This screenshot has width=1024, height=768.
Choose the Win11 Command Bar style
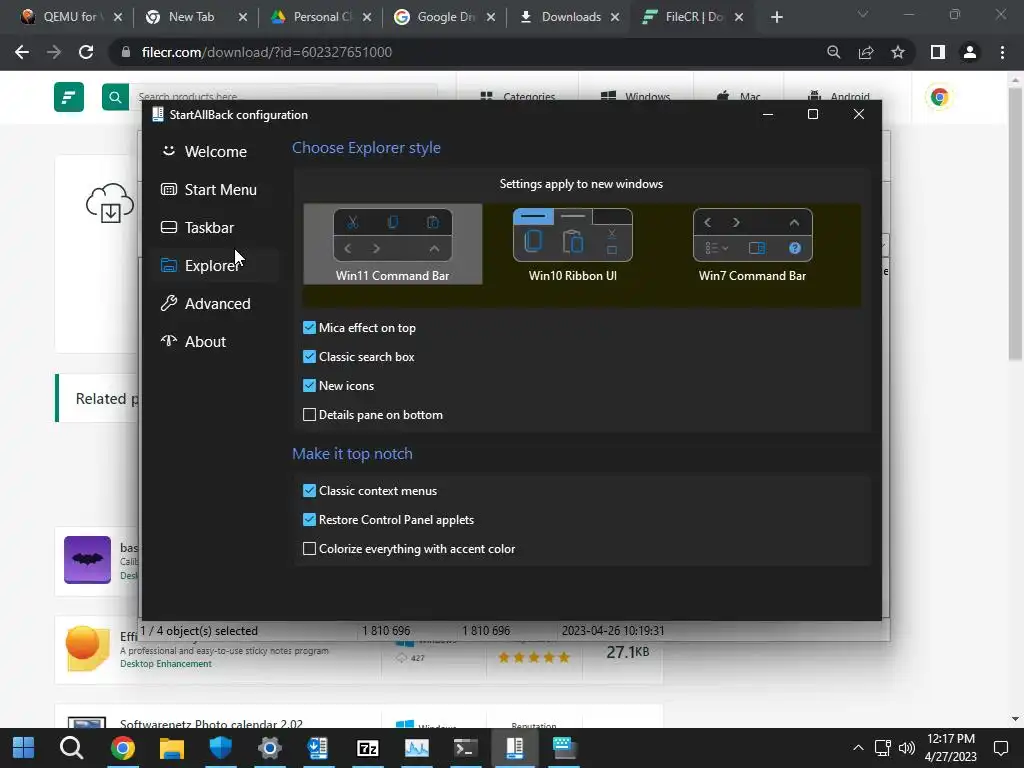(x=392, y=244)
